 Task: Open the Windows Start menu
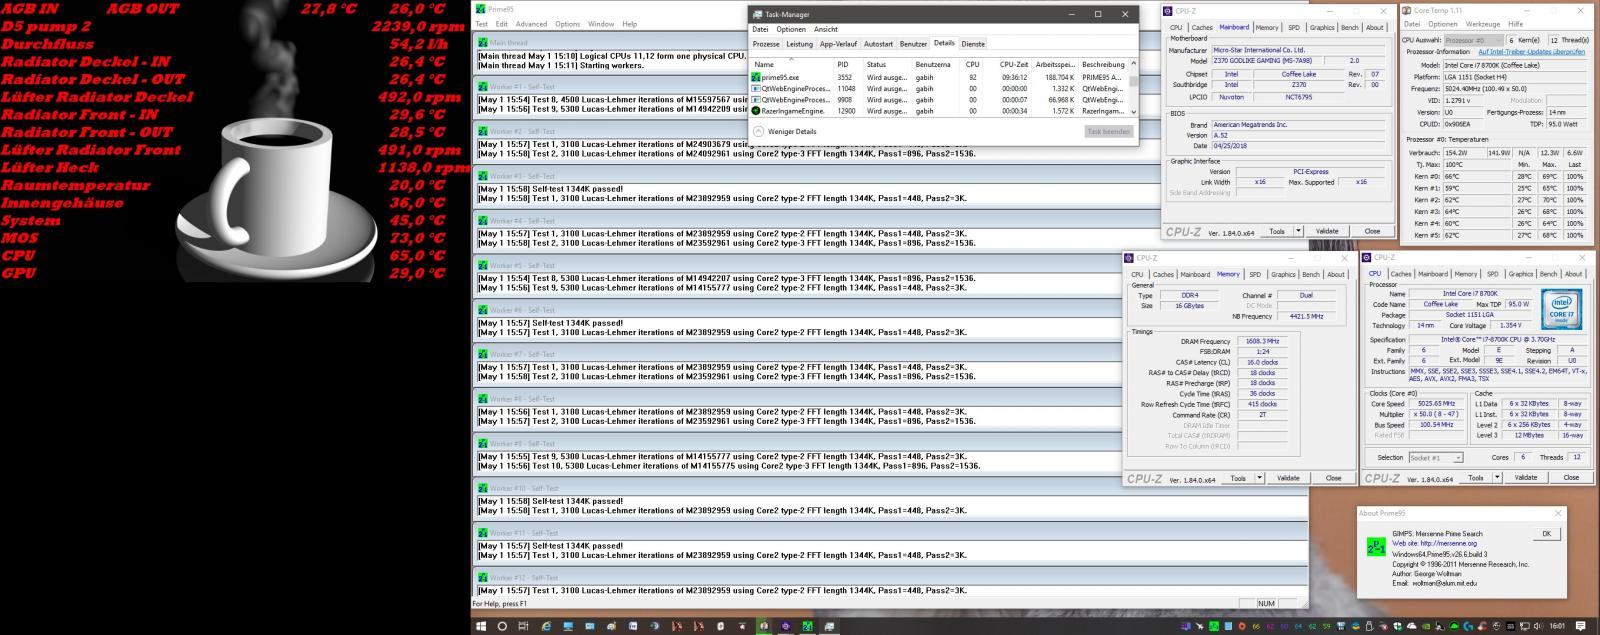(x=481, y=626)
